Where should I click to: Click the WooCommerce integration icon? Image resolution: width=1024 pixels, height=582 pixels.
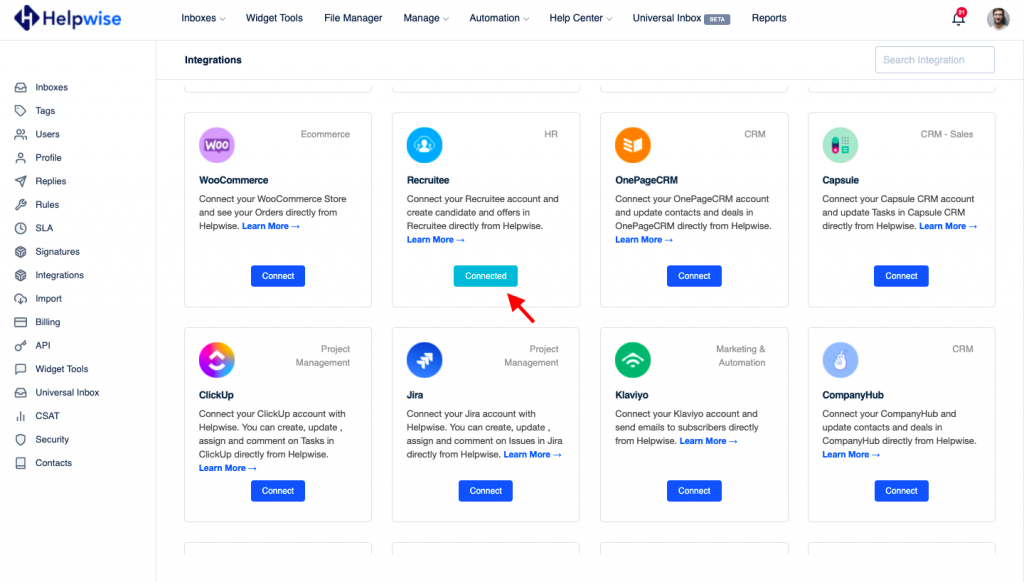point(217,145)
